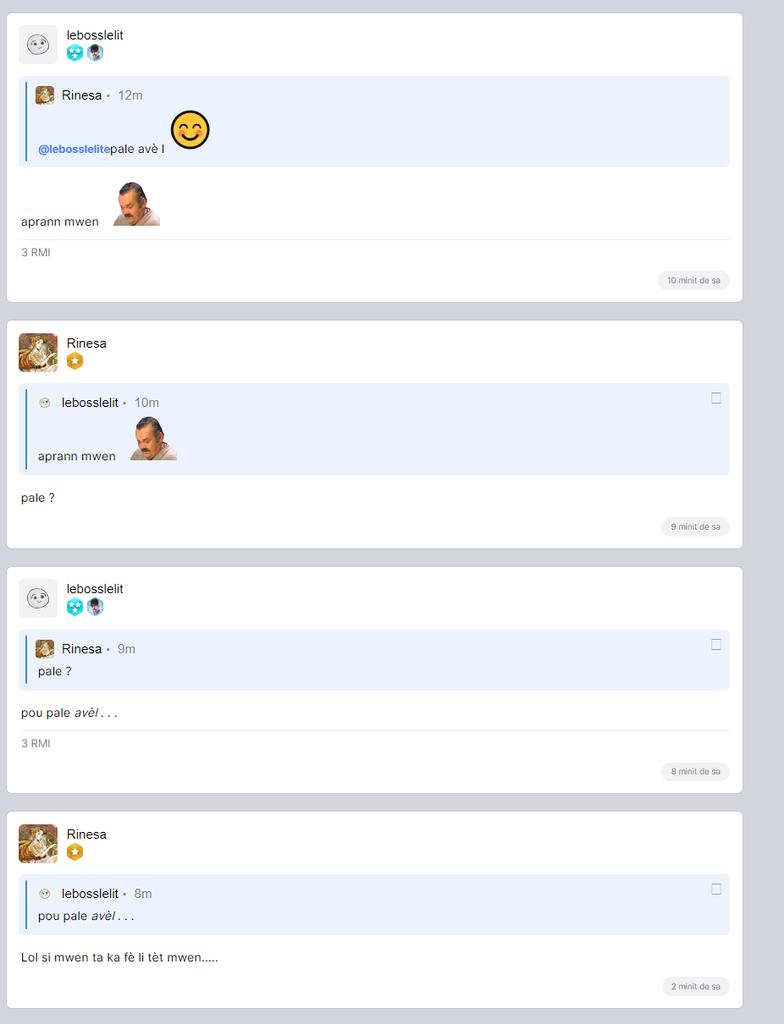Click the '10 minit de sa' timestamp
This screenshot has width=784, height=1024.
coord(693,280)
